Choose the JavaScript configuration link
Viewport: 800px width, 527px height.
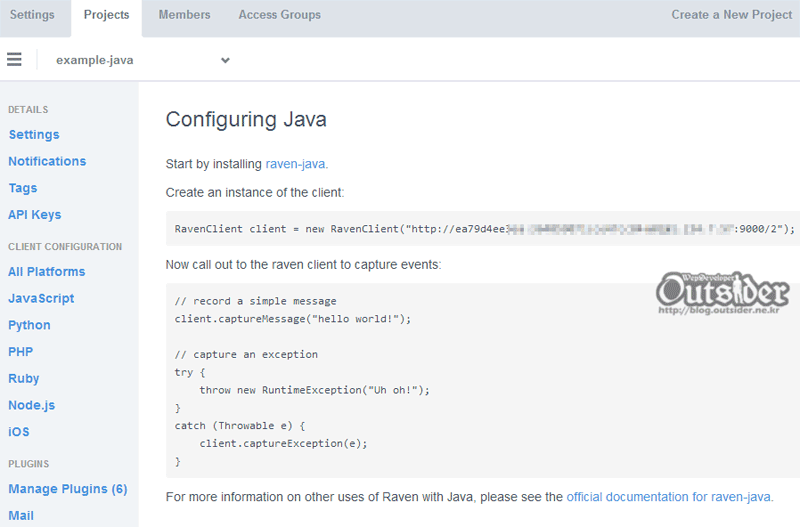click(x=41, y=298)
